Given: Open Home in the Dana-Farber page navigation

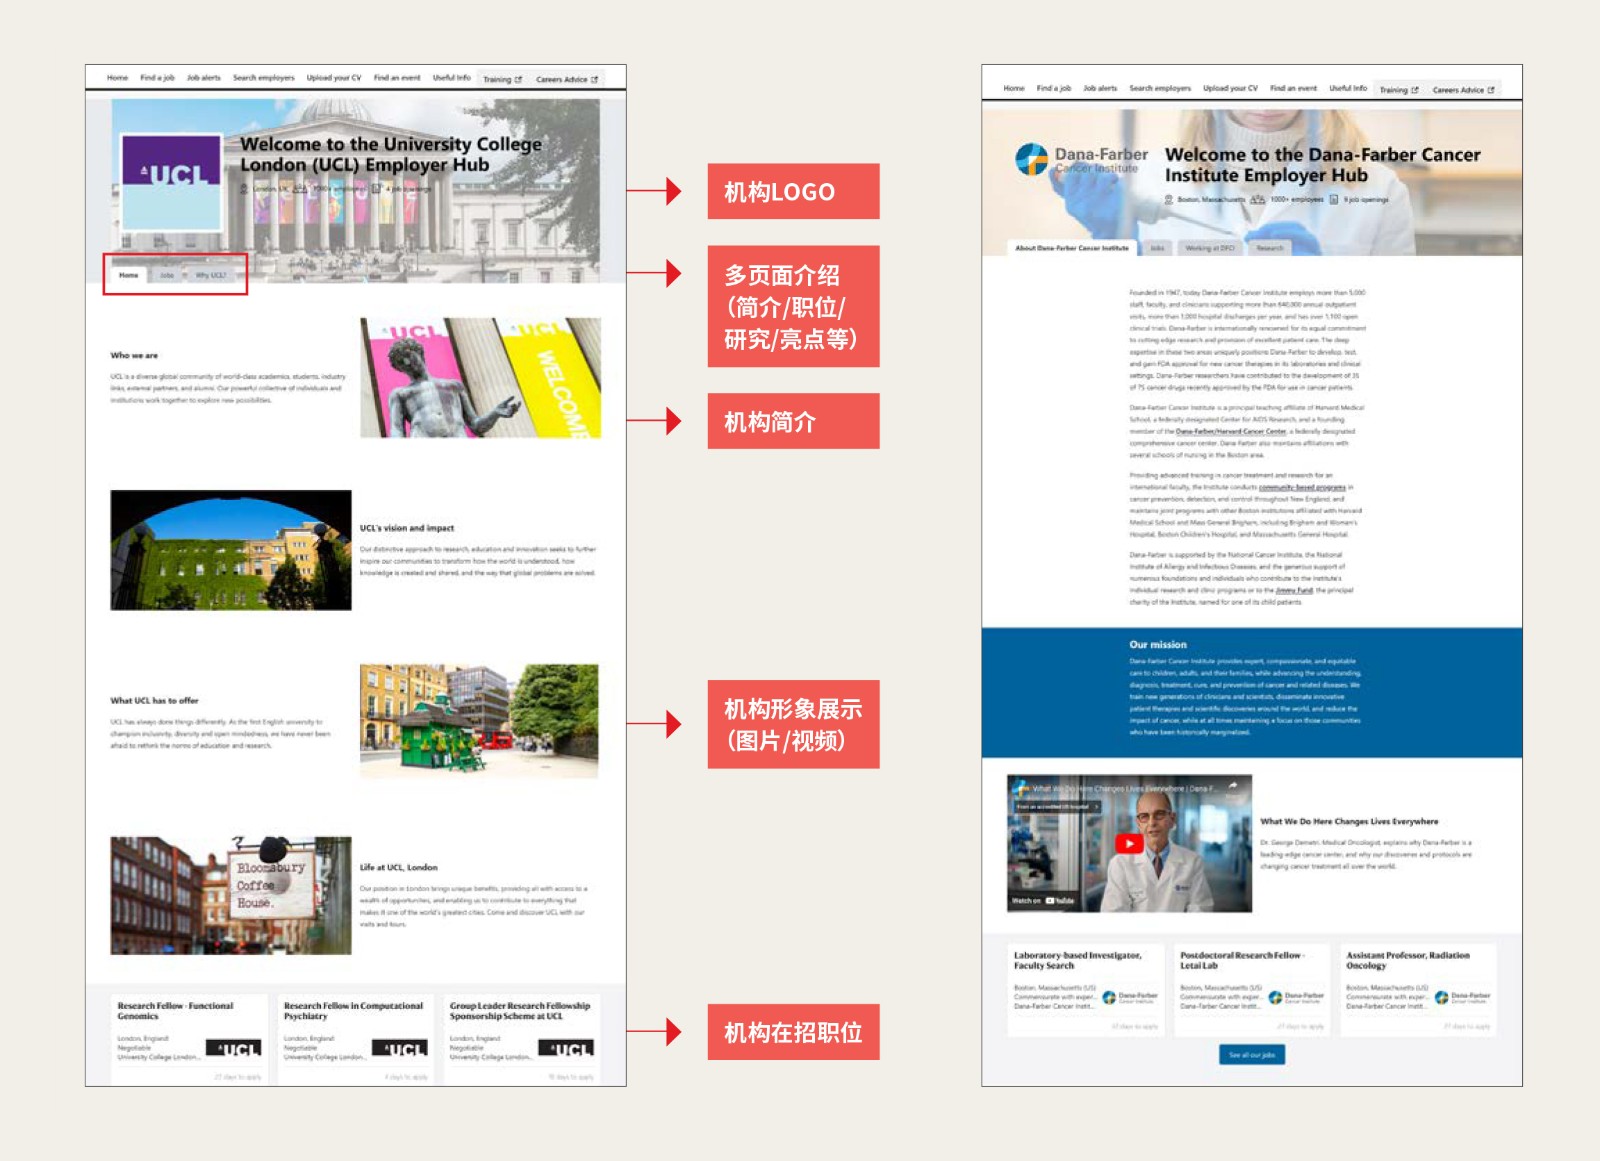Looking at the screenshot, I should 1014,88.
